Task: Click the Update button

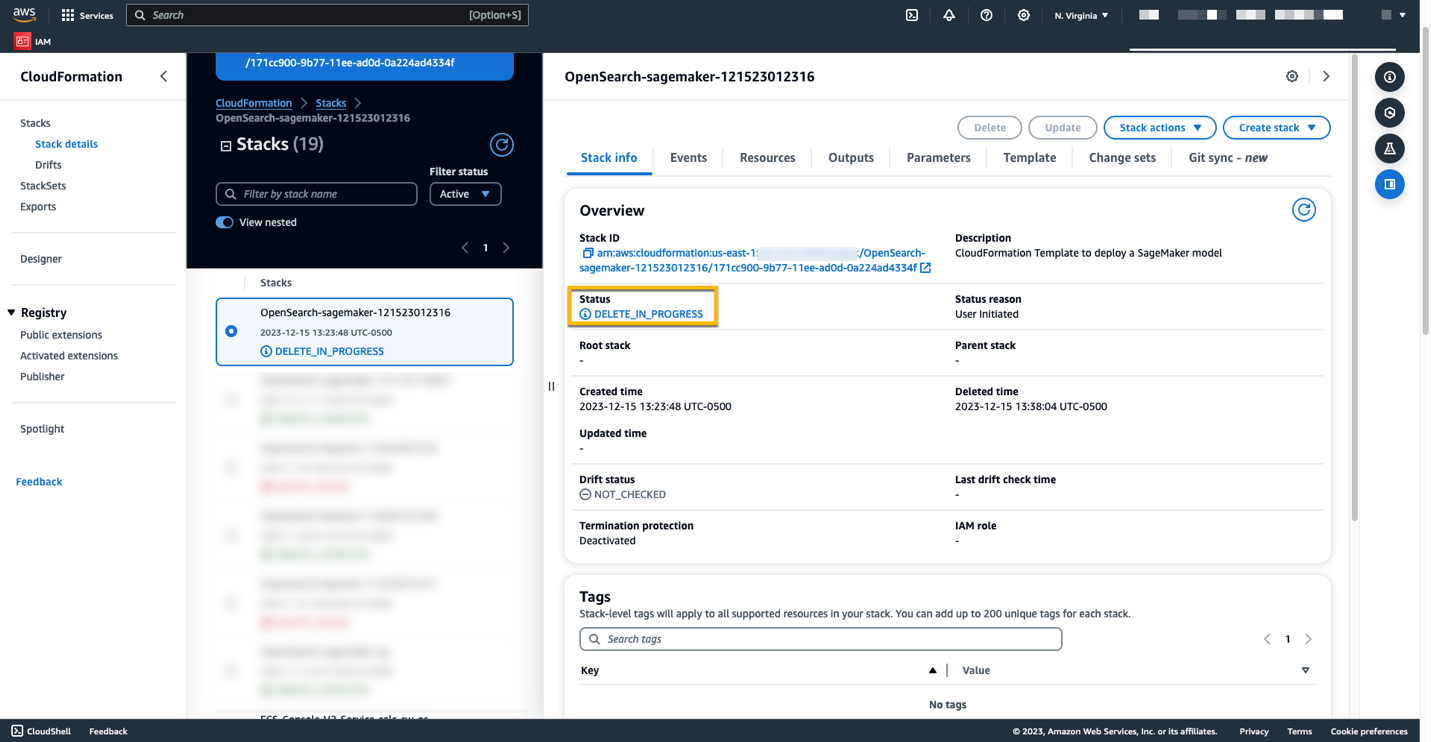Action: point(1063,128)
